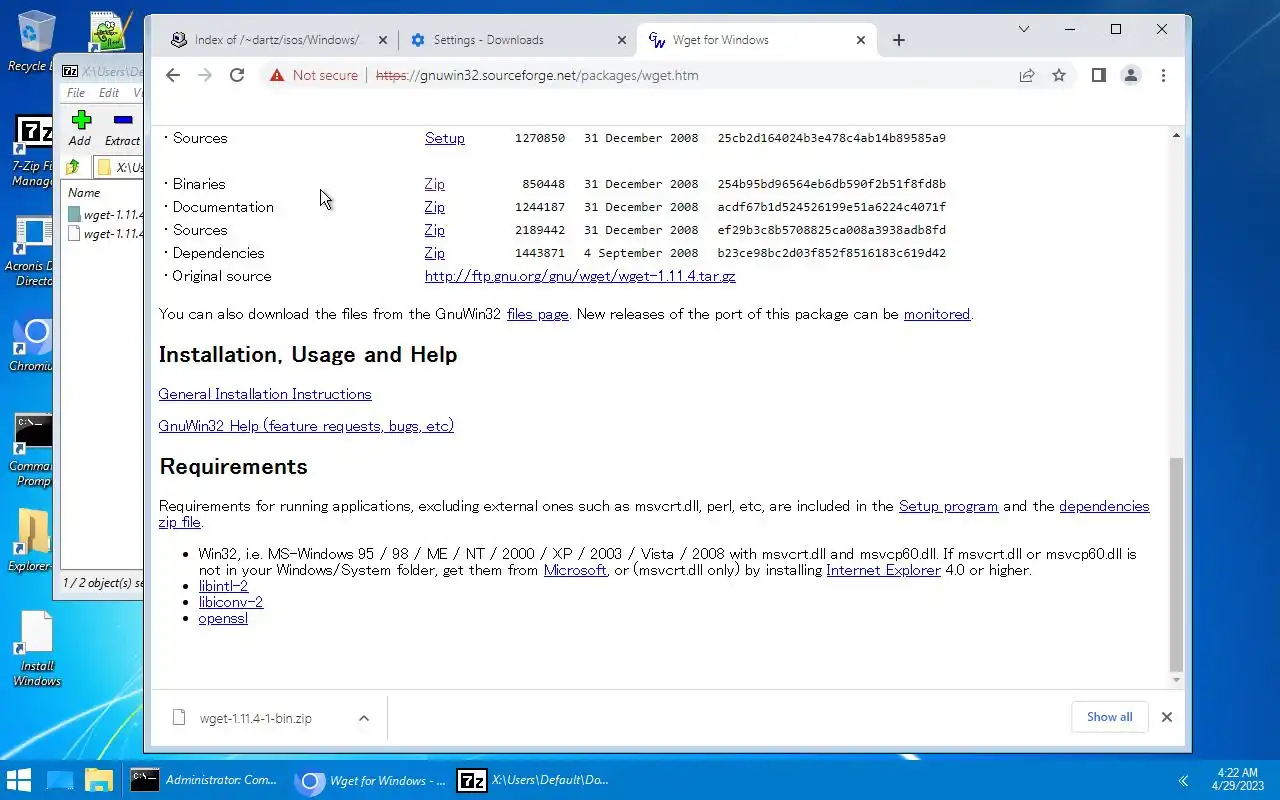The width and height of the screenshot is (1280, 800).
Task: Close the Settings - Downloads tab
Action: (x=621, y=40)
